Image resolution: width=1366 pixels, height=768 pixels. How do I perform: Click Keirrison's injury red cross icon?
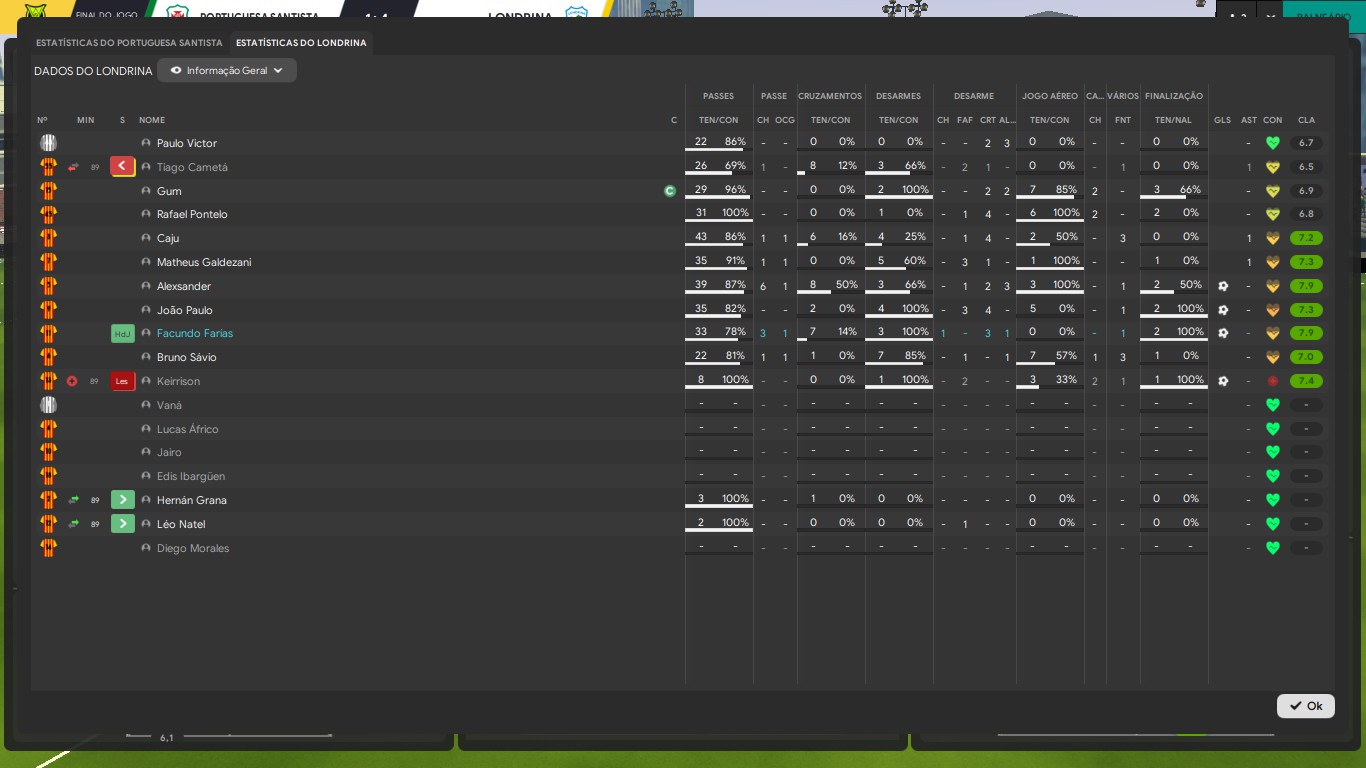coord(72,381)
